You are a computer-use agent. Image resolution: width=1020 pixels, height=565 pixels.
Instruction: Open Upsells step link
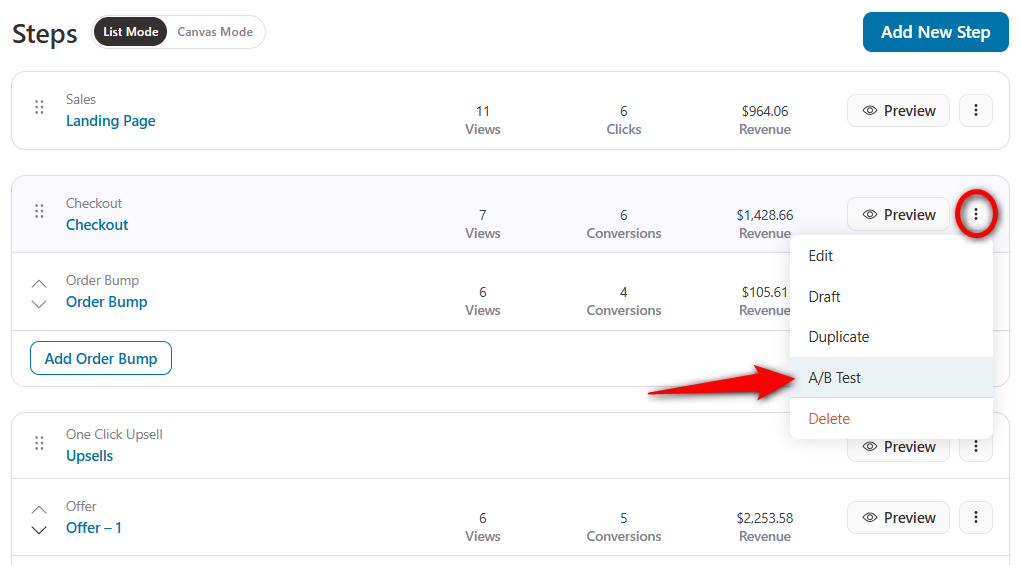tap(89, 456)
